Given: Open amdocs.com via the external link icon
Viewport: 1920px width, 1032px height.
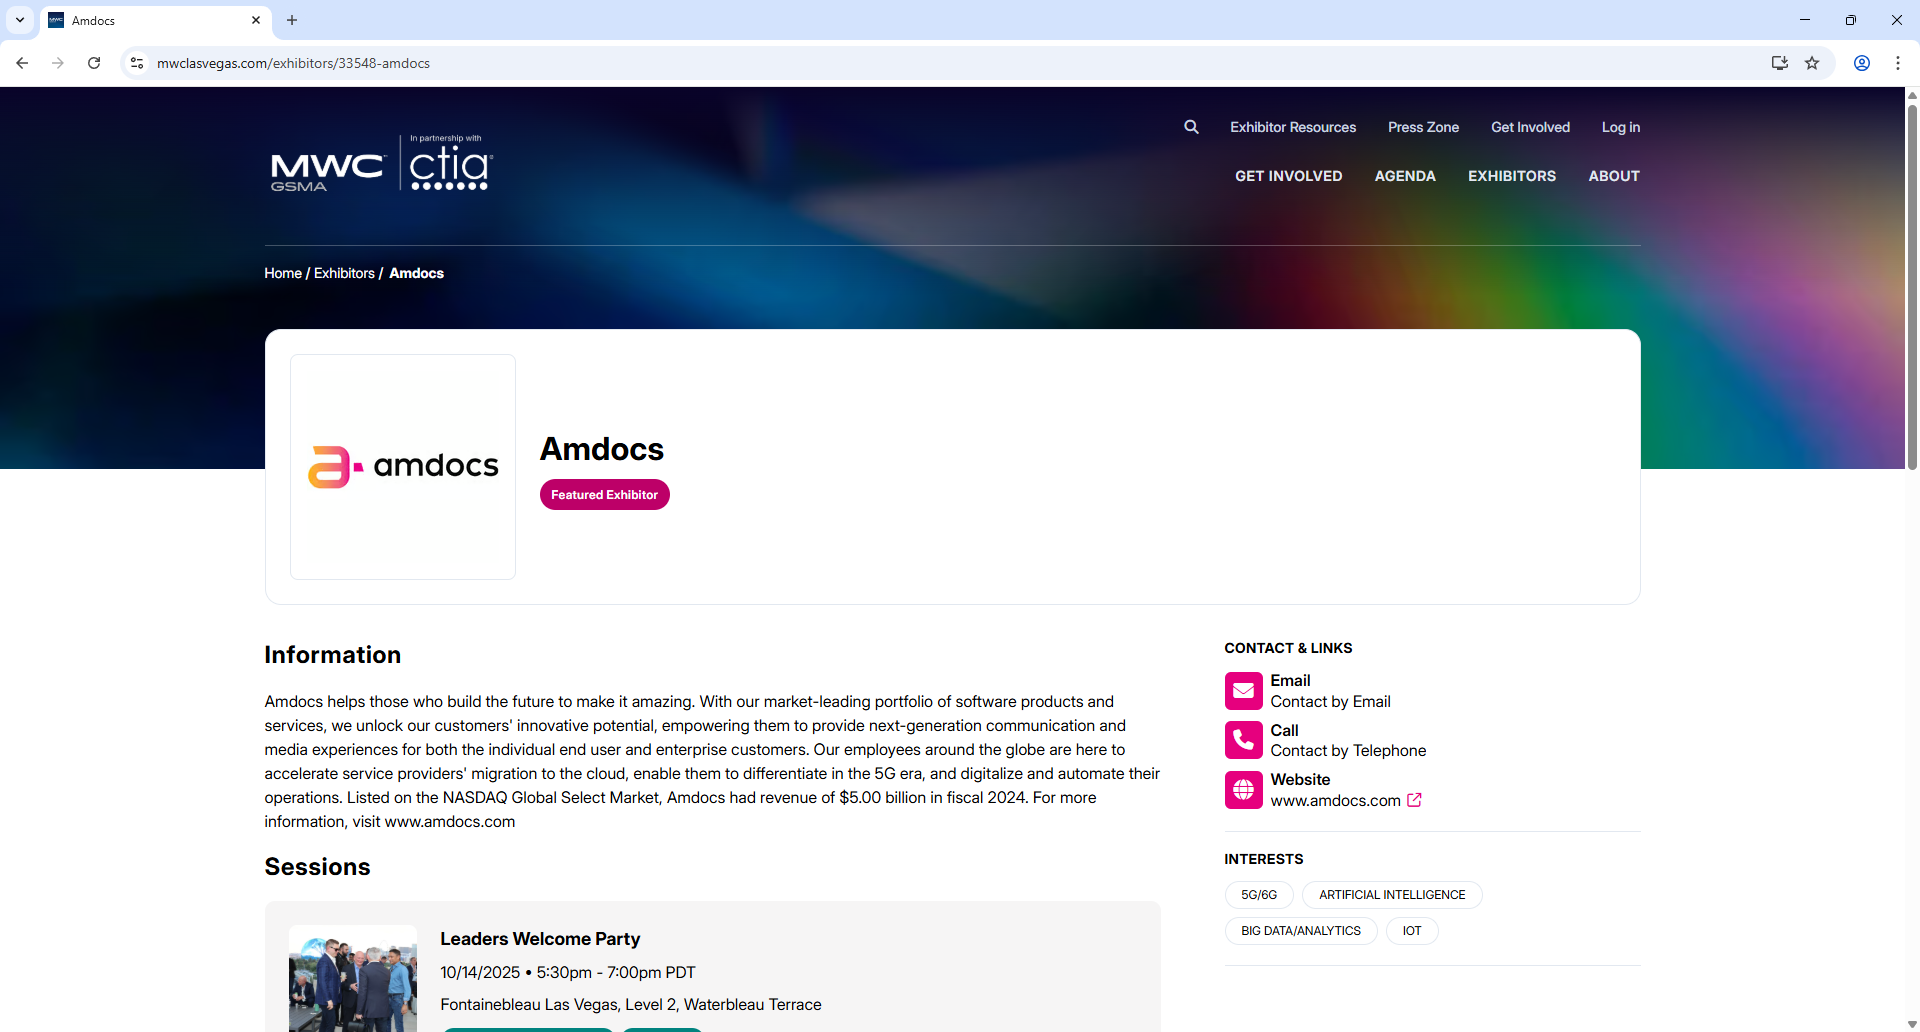Looking at the screenshot, I should 1414,800.
